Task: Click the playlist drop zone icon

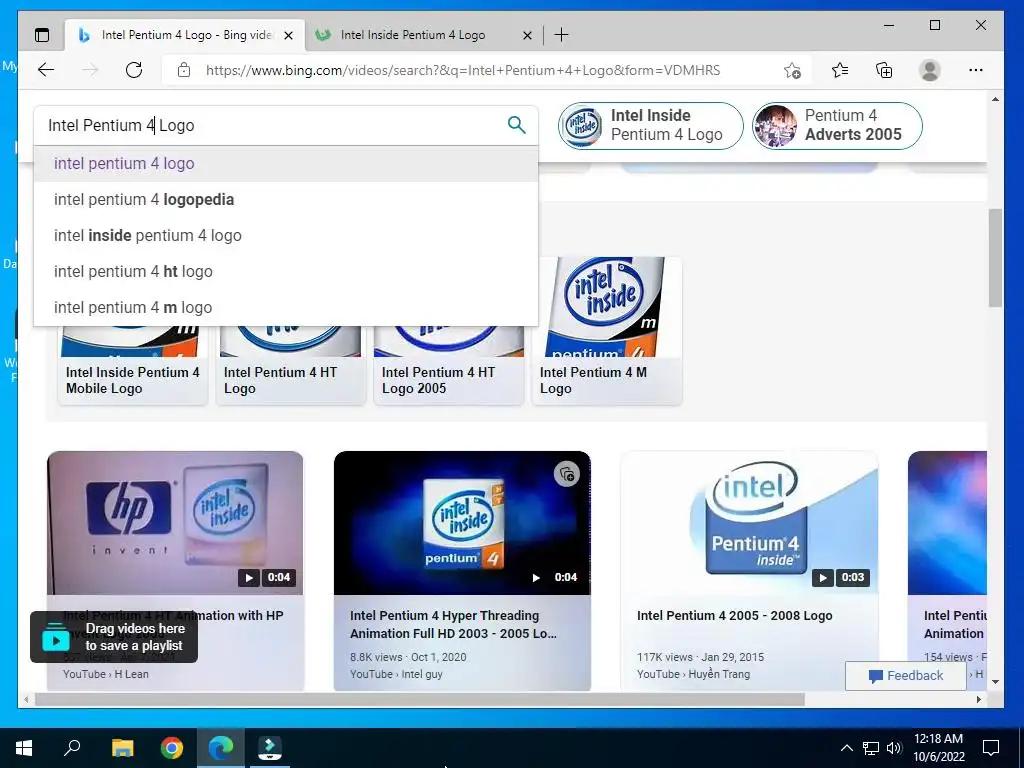Action: 56,637
